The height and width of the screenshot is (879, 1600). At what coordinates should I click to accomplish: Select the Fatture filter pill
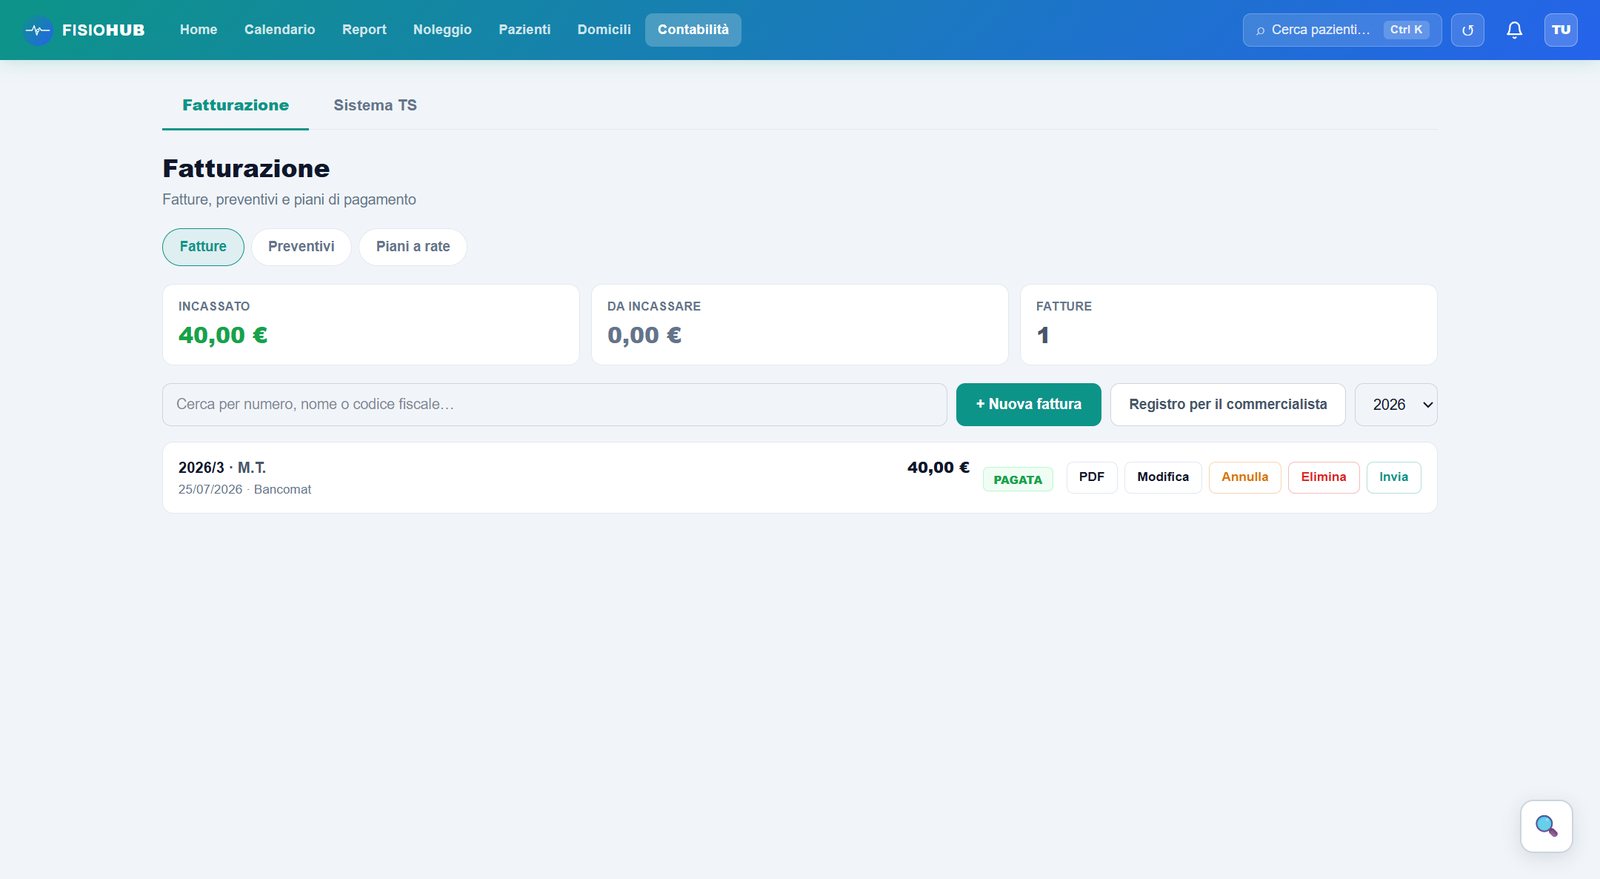[x=203, y=247]
